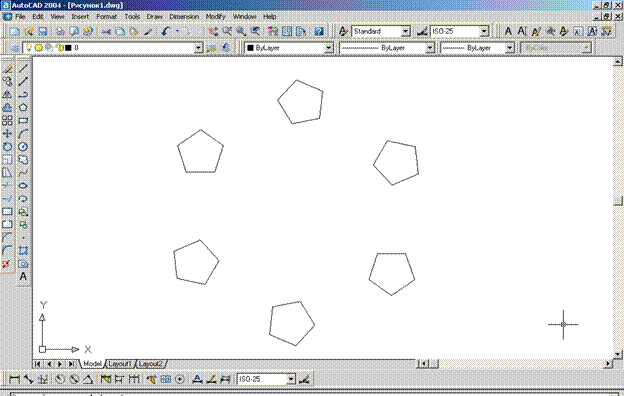Click vertical scrollbar up arrow

tap(618, 61)
